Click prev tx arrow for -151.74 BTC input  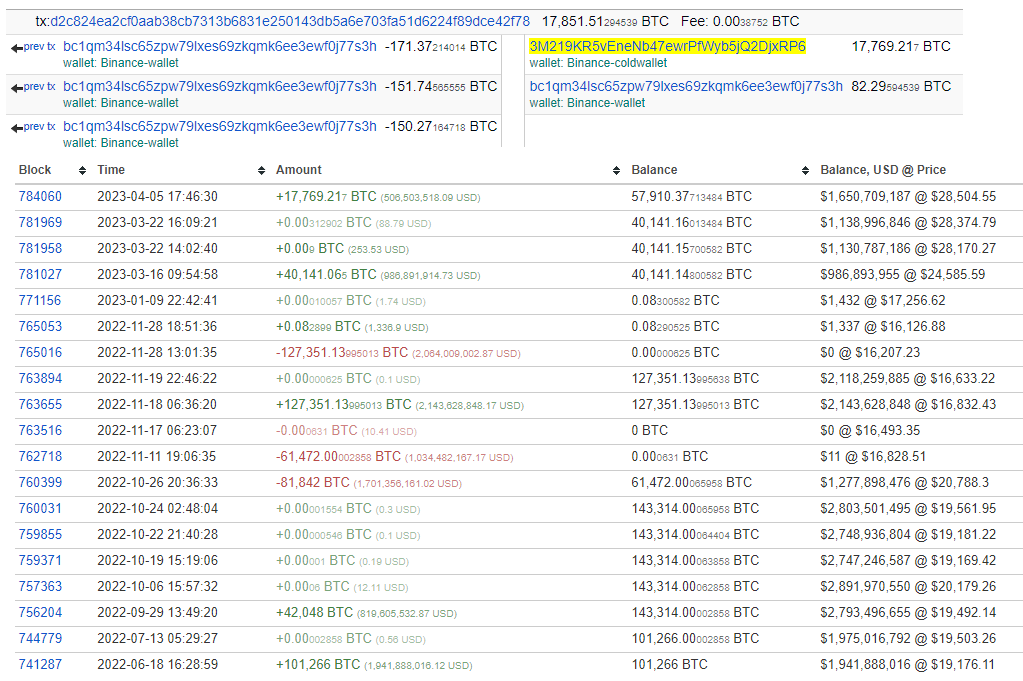coord(33,87)
